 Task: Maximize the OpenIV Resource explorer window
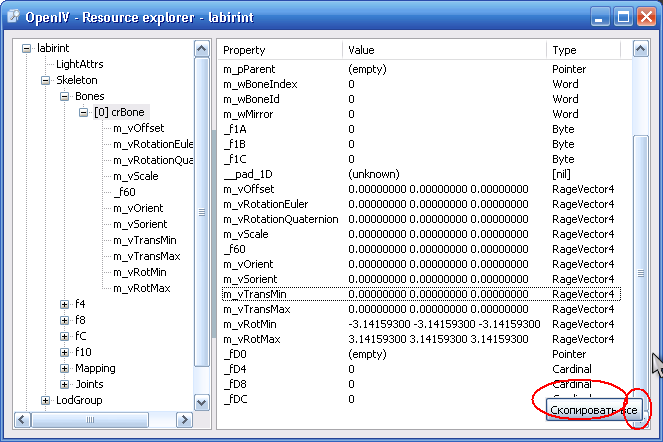tap(622, 17)
